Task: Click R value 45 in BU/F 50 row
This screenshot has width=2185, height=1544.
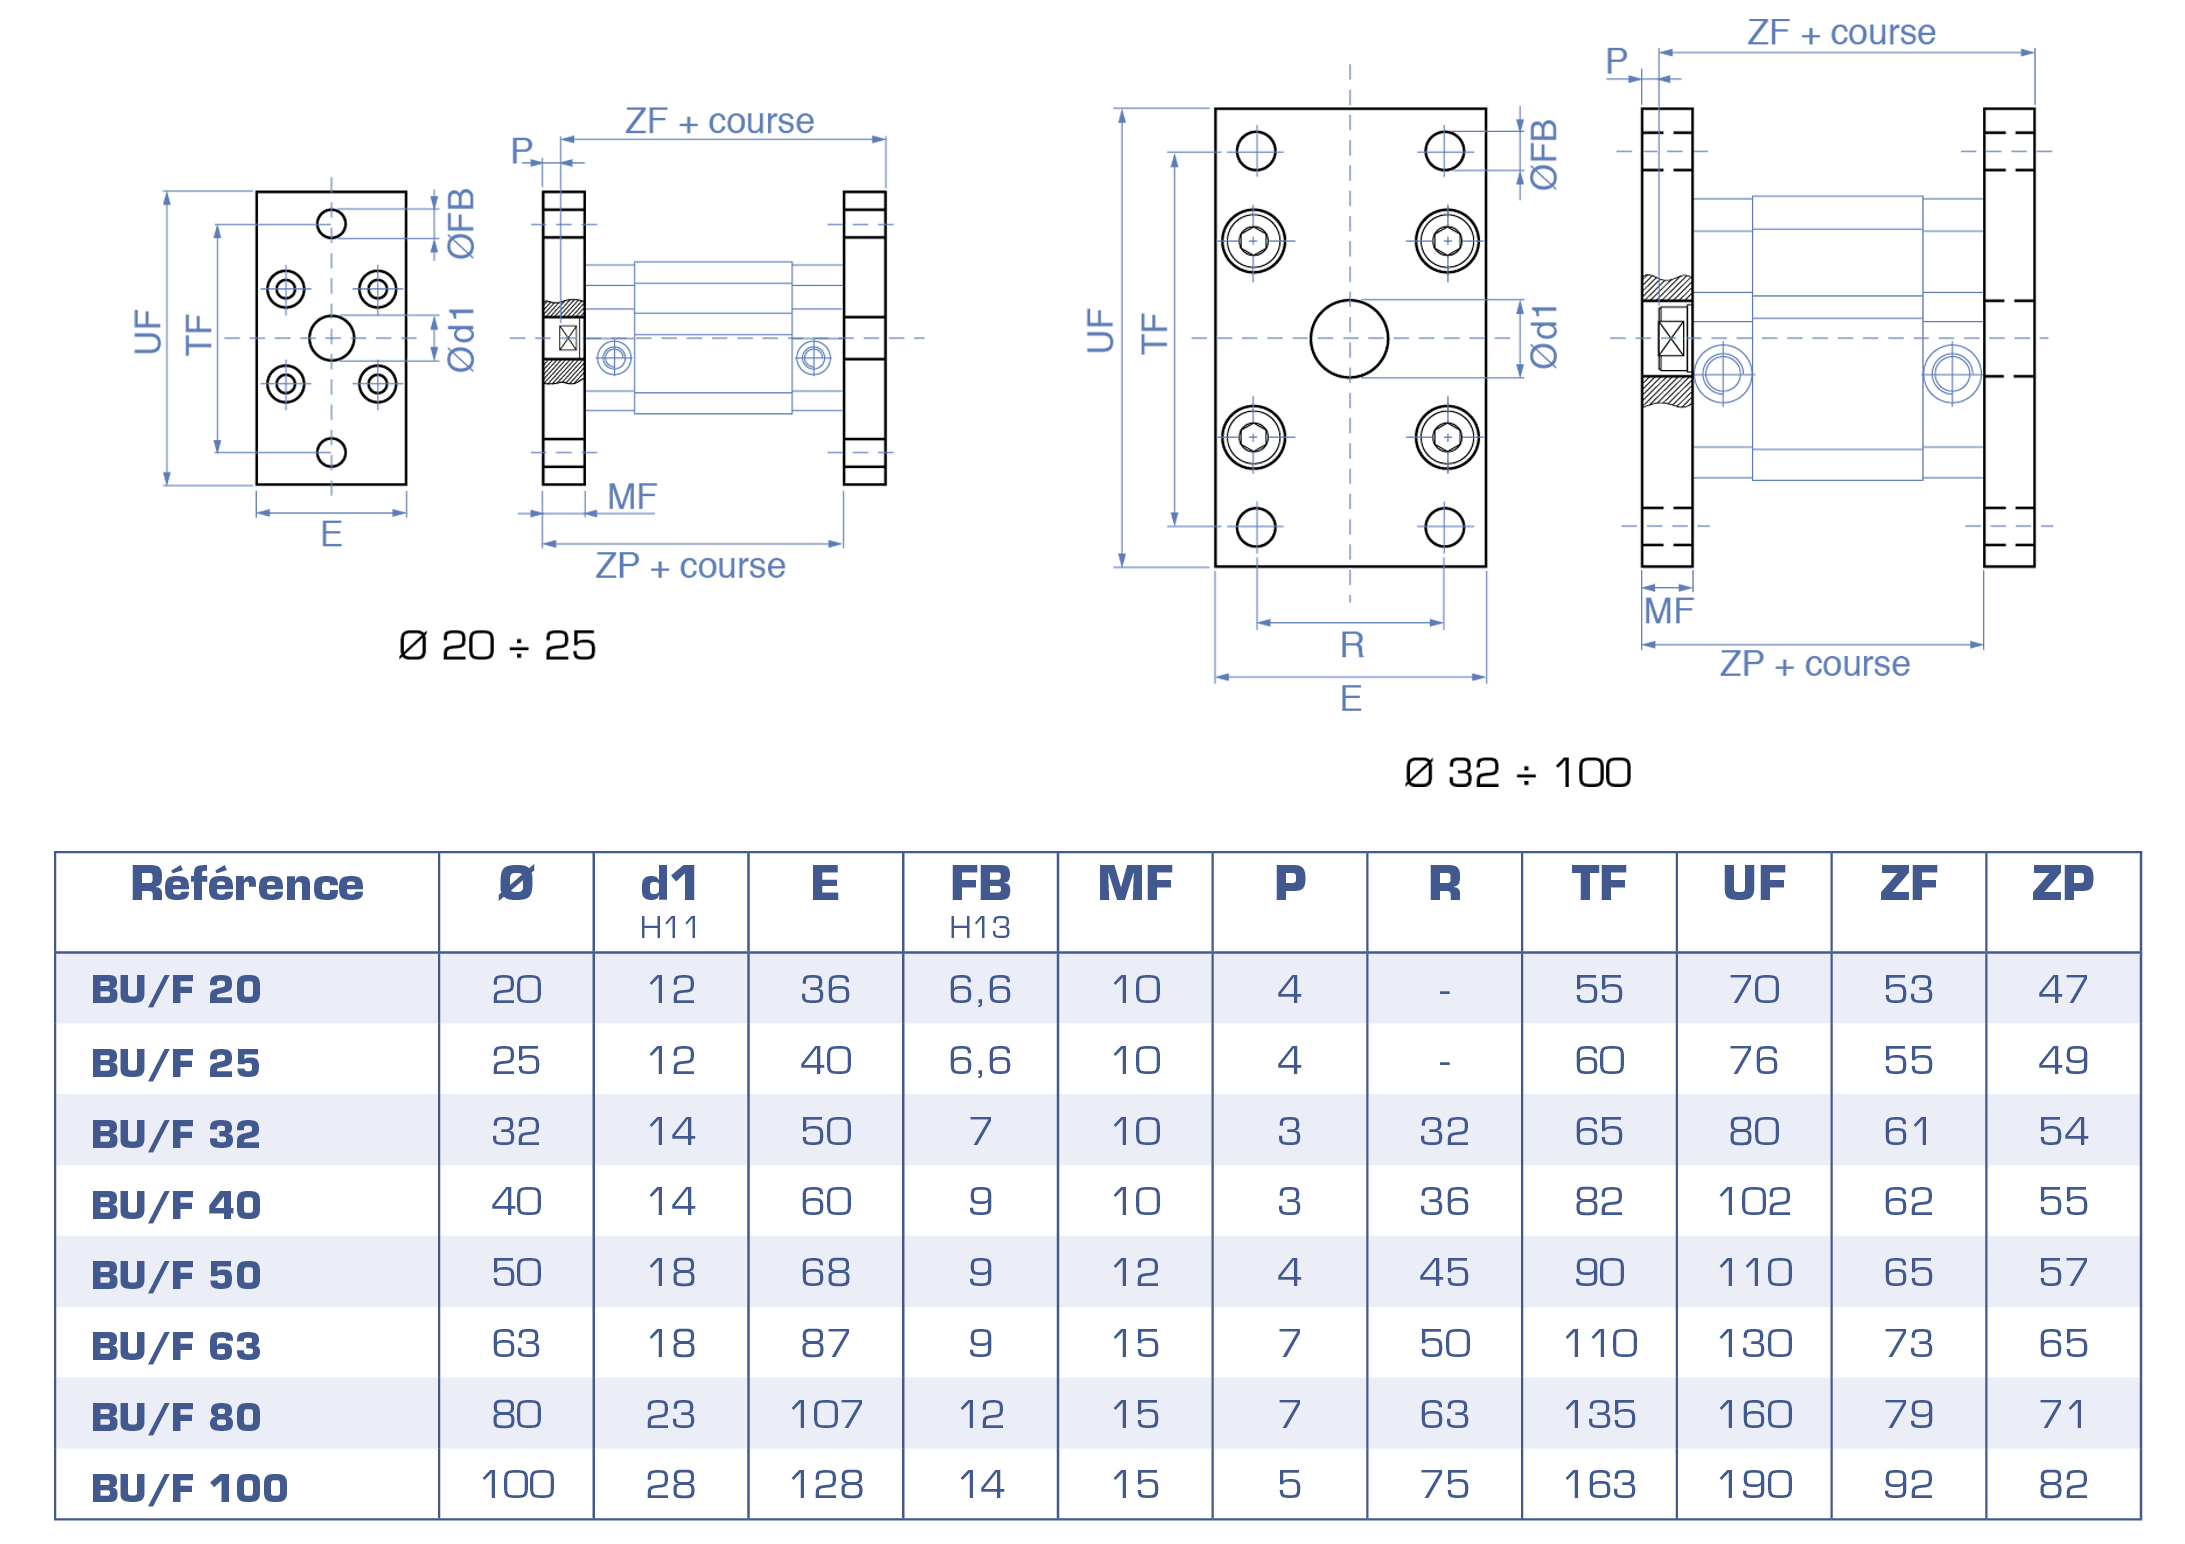Action: [x=1444, y=1272]
